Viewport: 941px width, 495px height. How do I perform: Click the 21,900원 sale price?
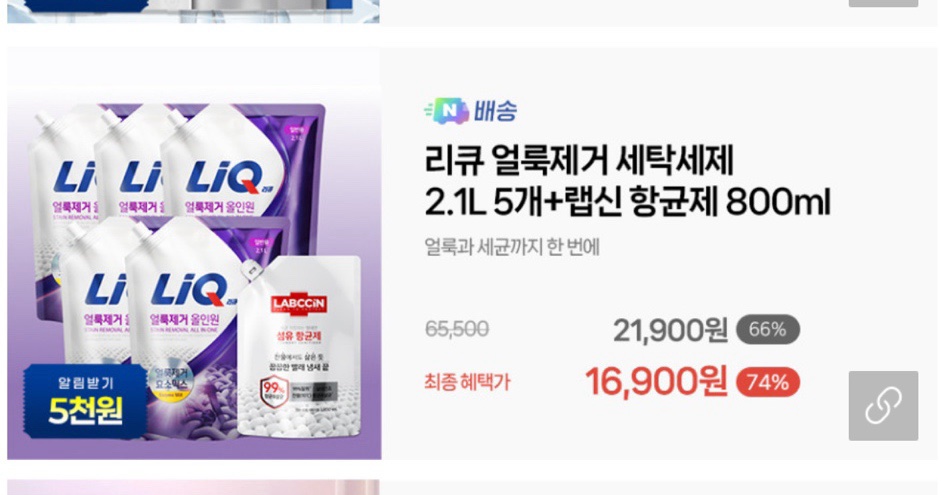(670, 330)
